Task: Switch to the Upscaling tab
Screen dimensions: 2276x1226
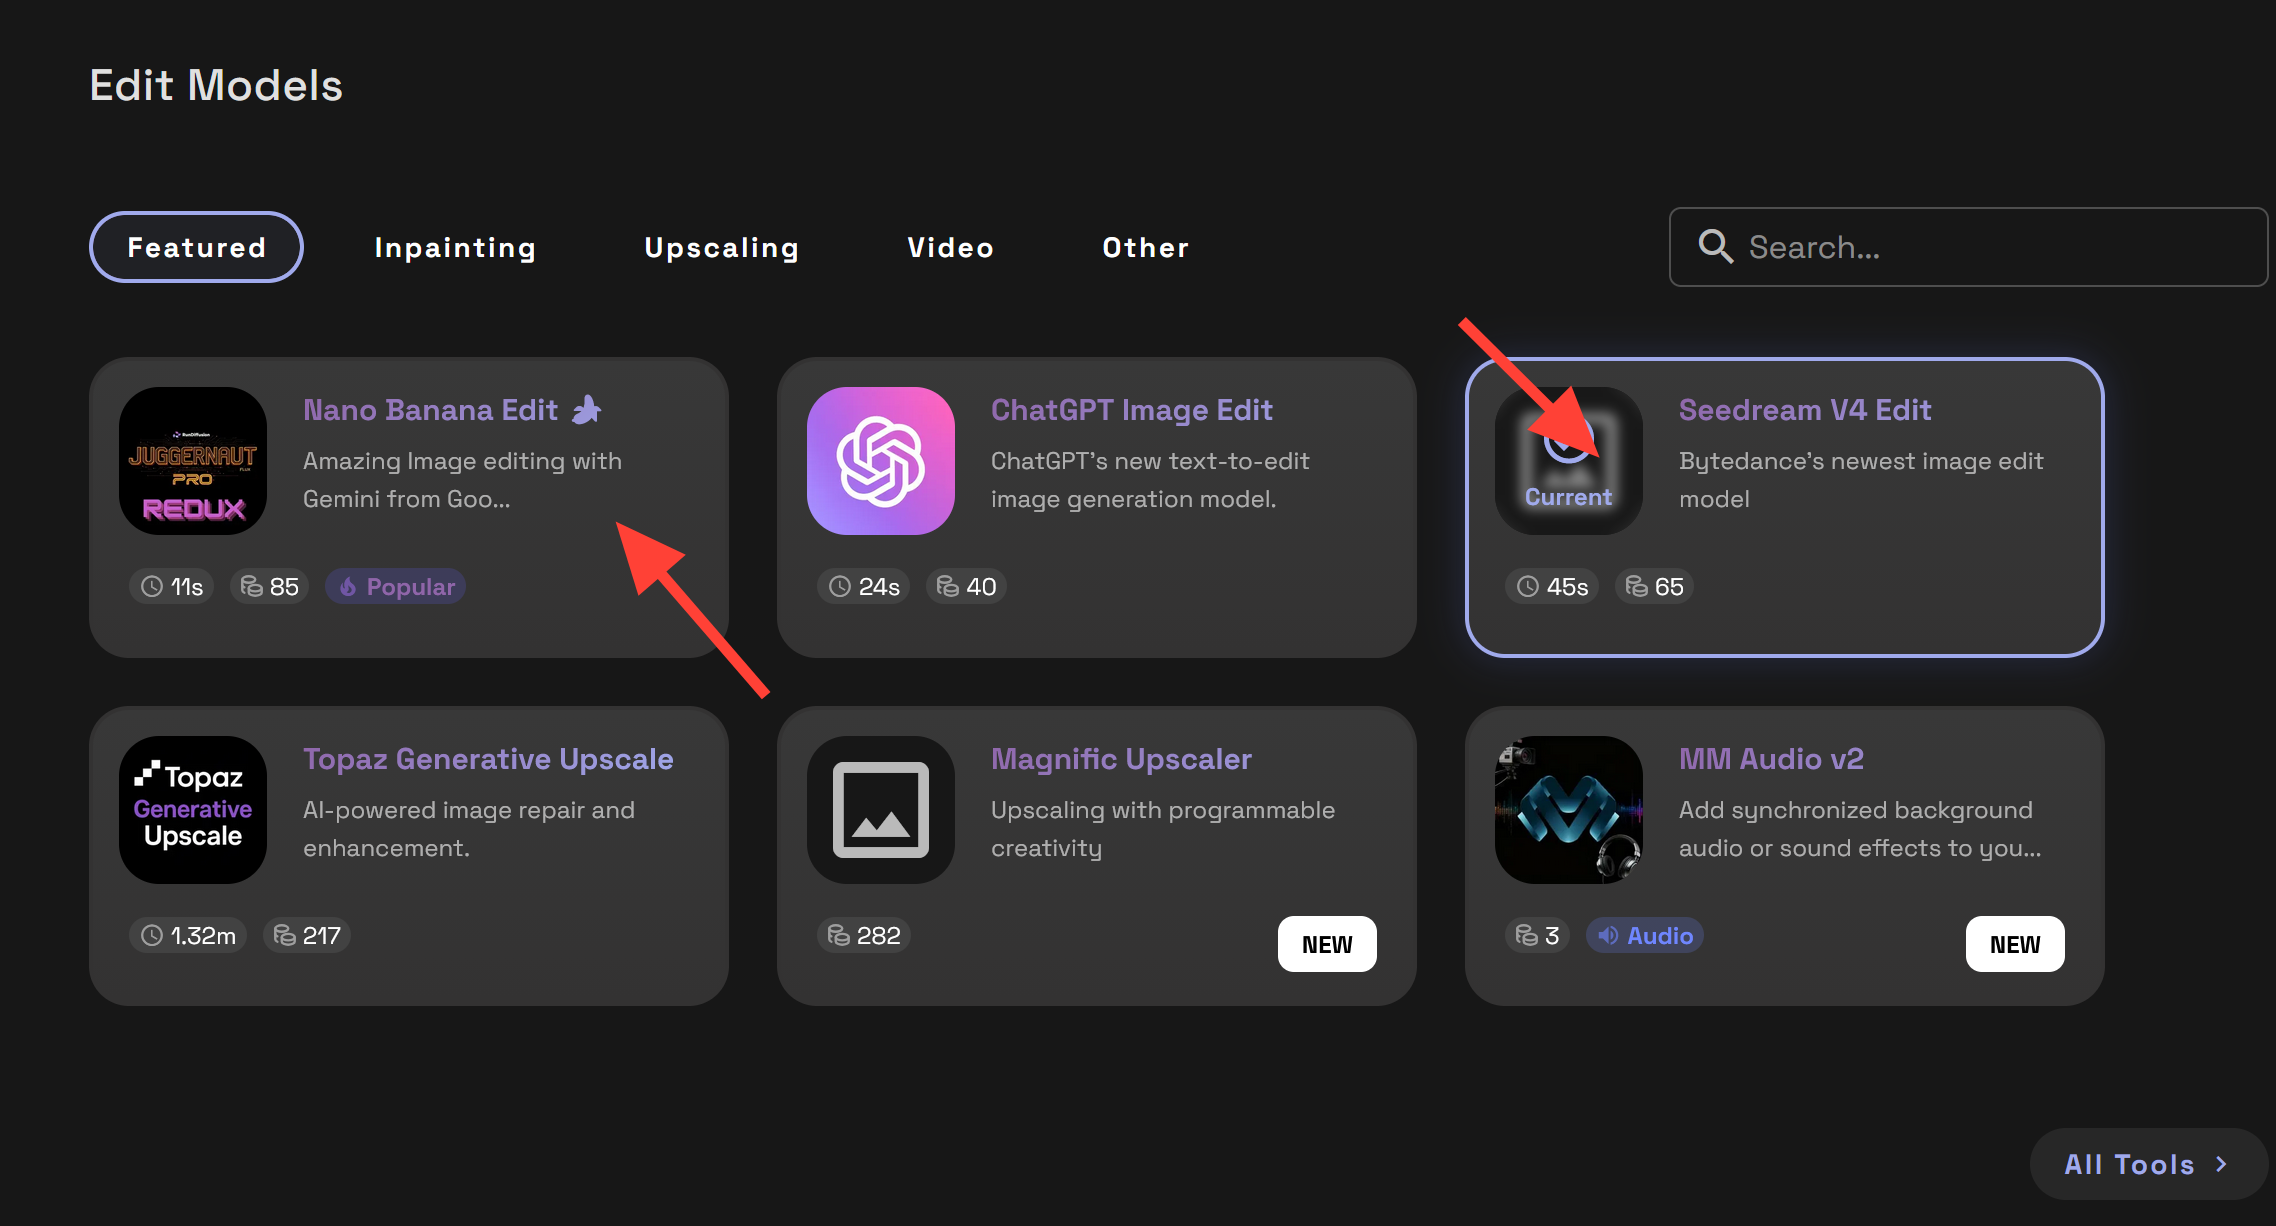Action: (721, 247)
